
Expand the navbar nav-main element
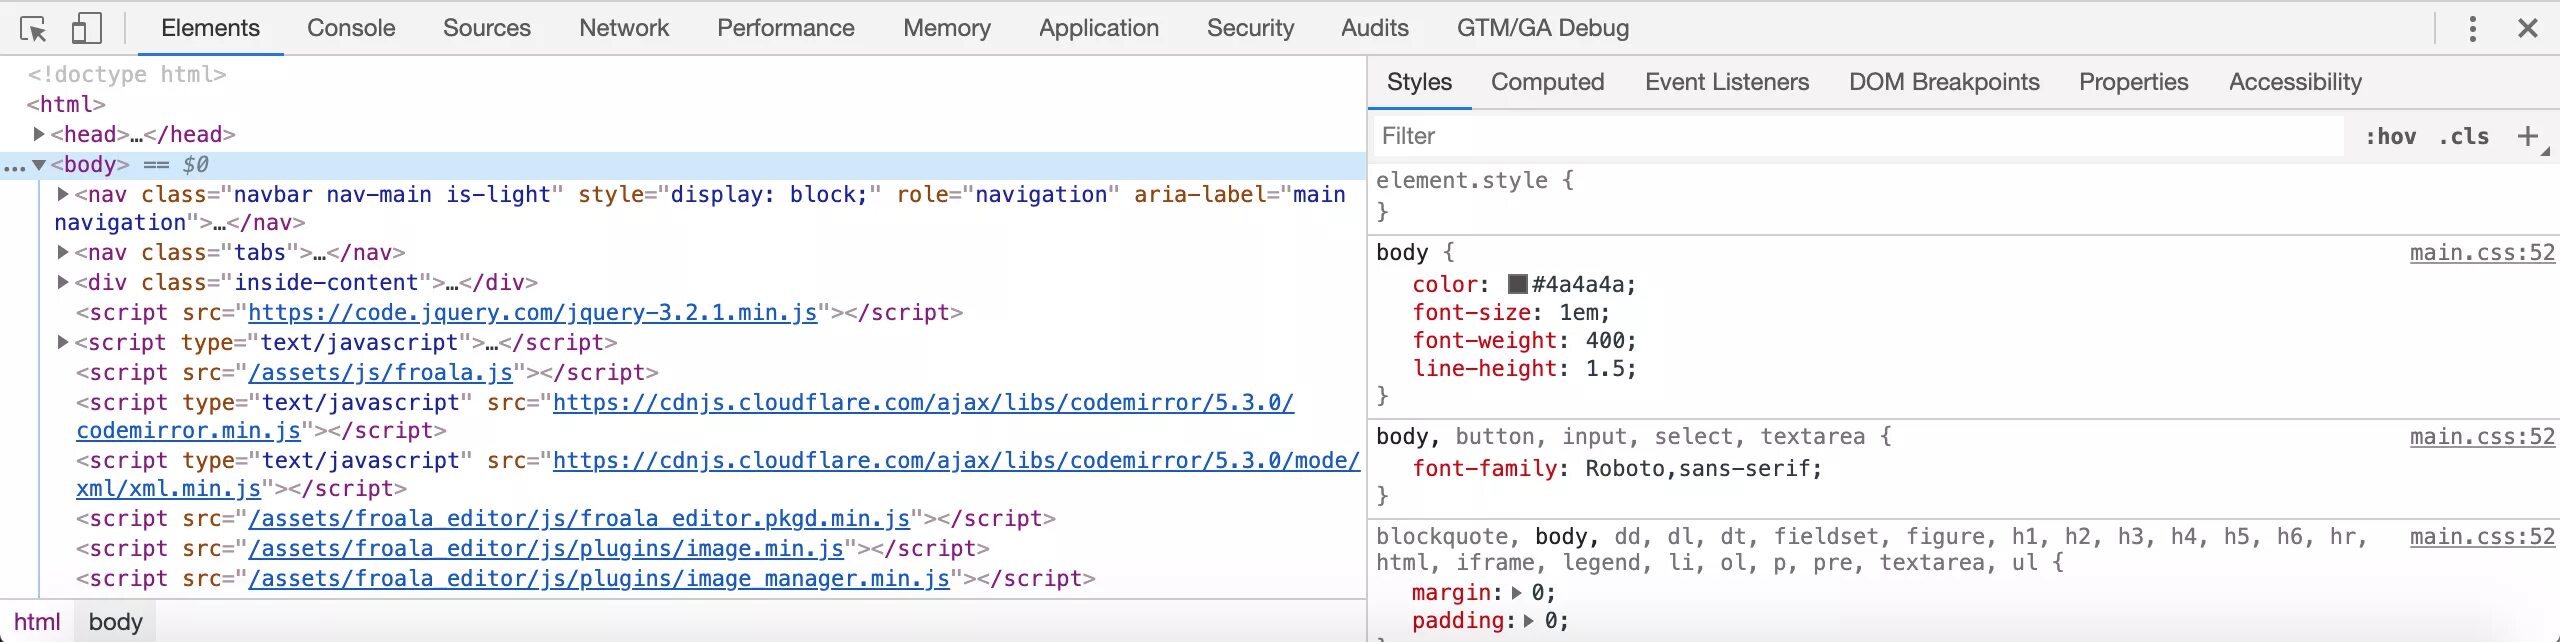(x=63, y=194)
